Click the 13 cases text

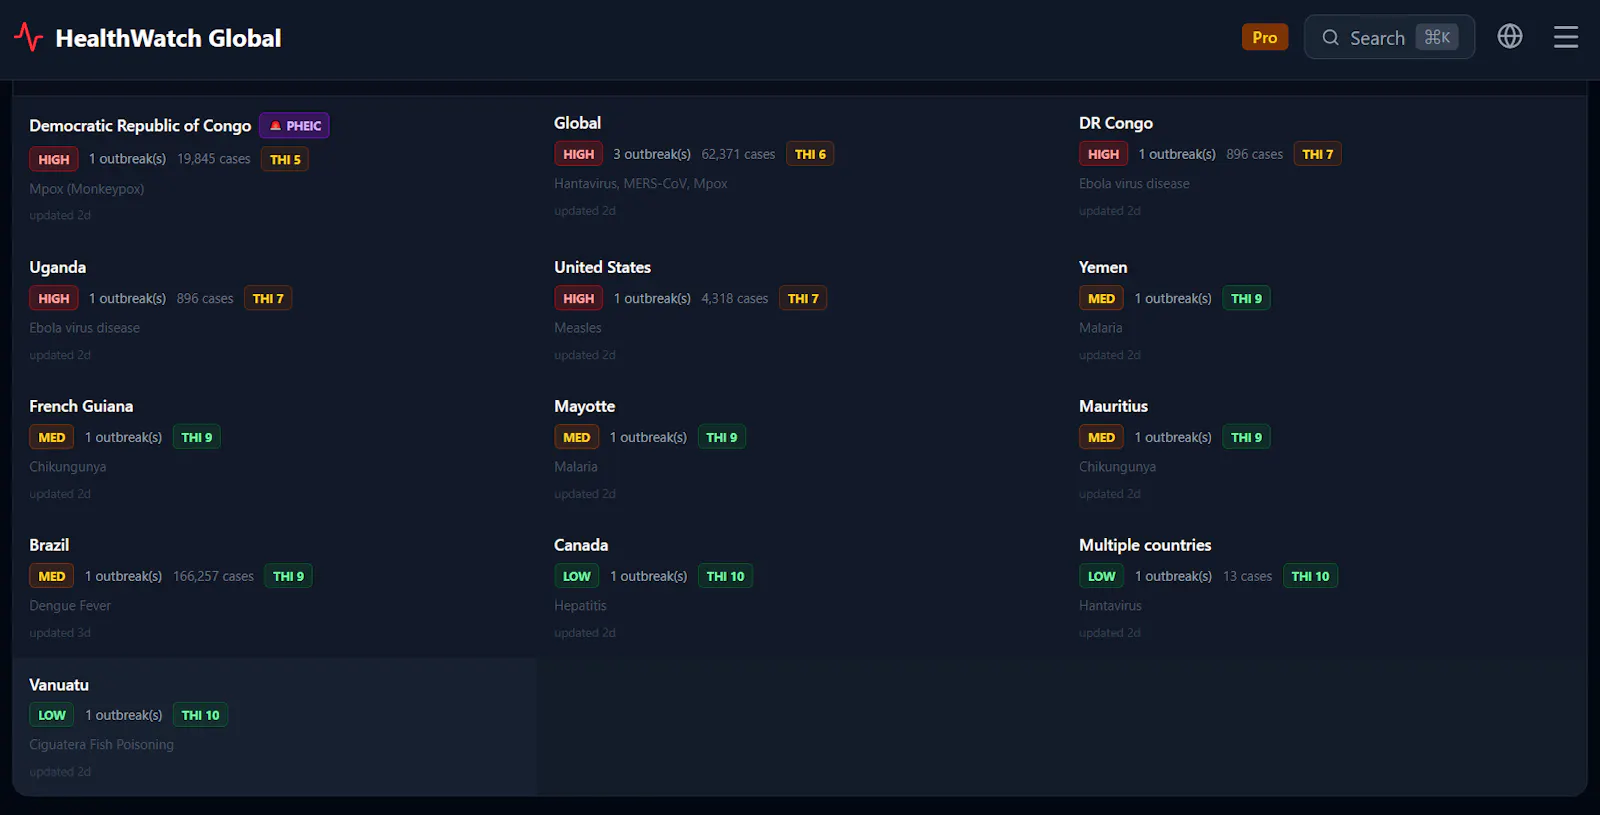(x=1248, y=576)
